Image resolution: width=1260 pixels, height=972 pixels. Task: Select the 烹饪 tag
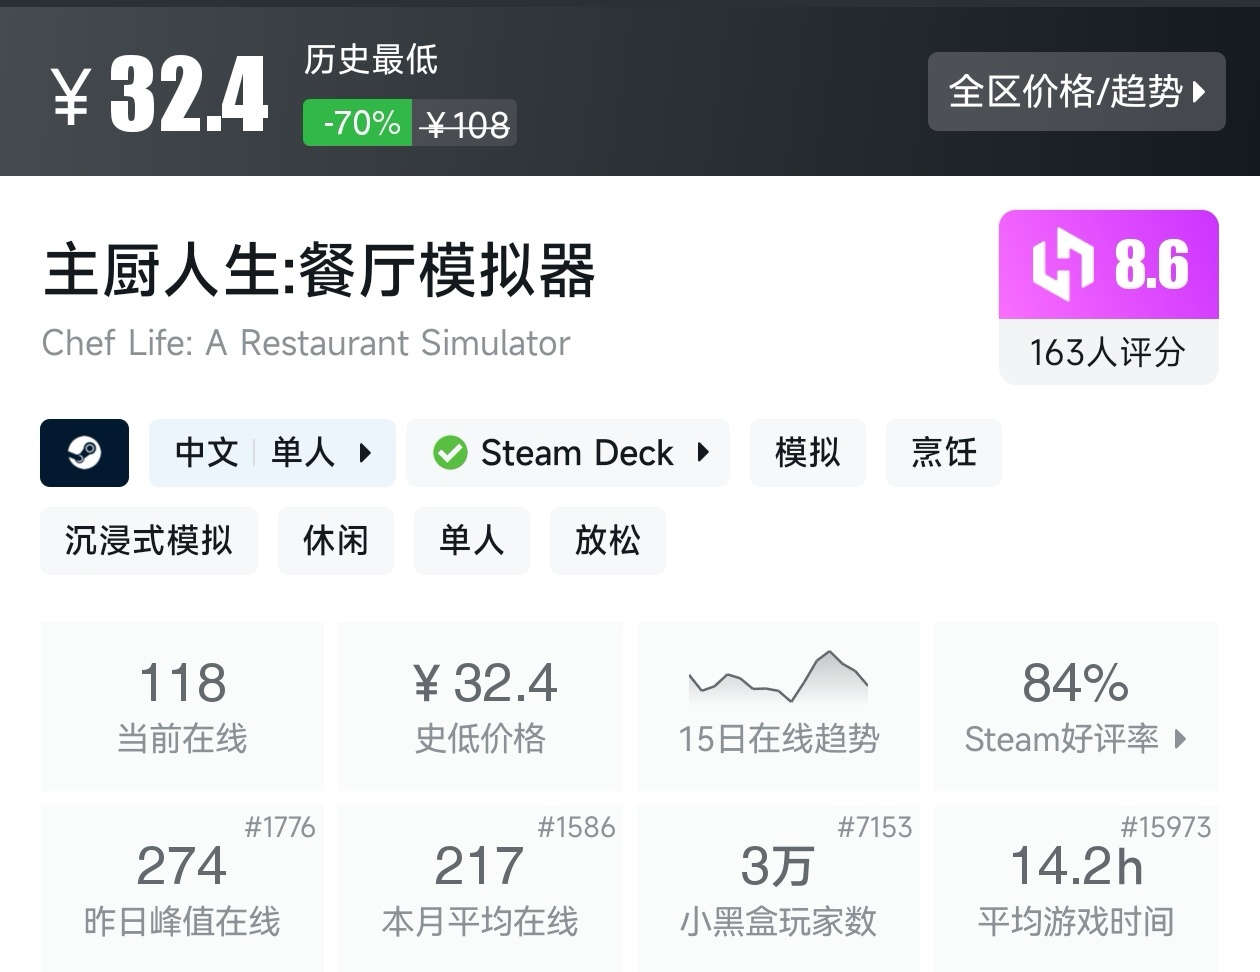point(943,453)
